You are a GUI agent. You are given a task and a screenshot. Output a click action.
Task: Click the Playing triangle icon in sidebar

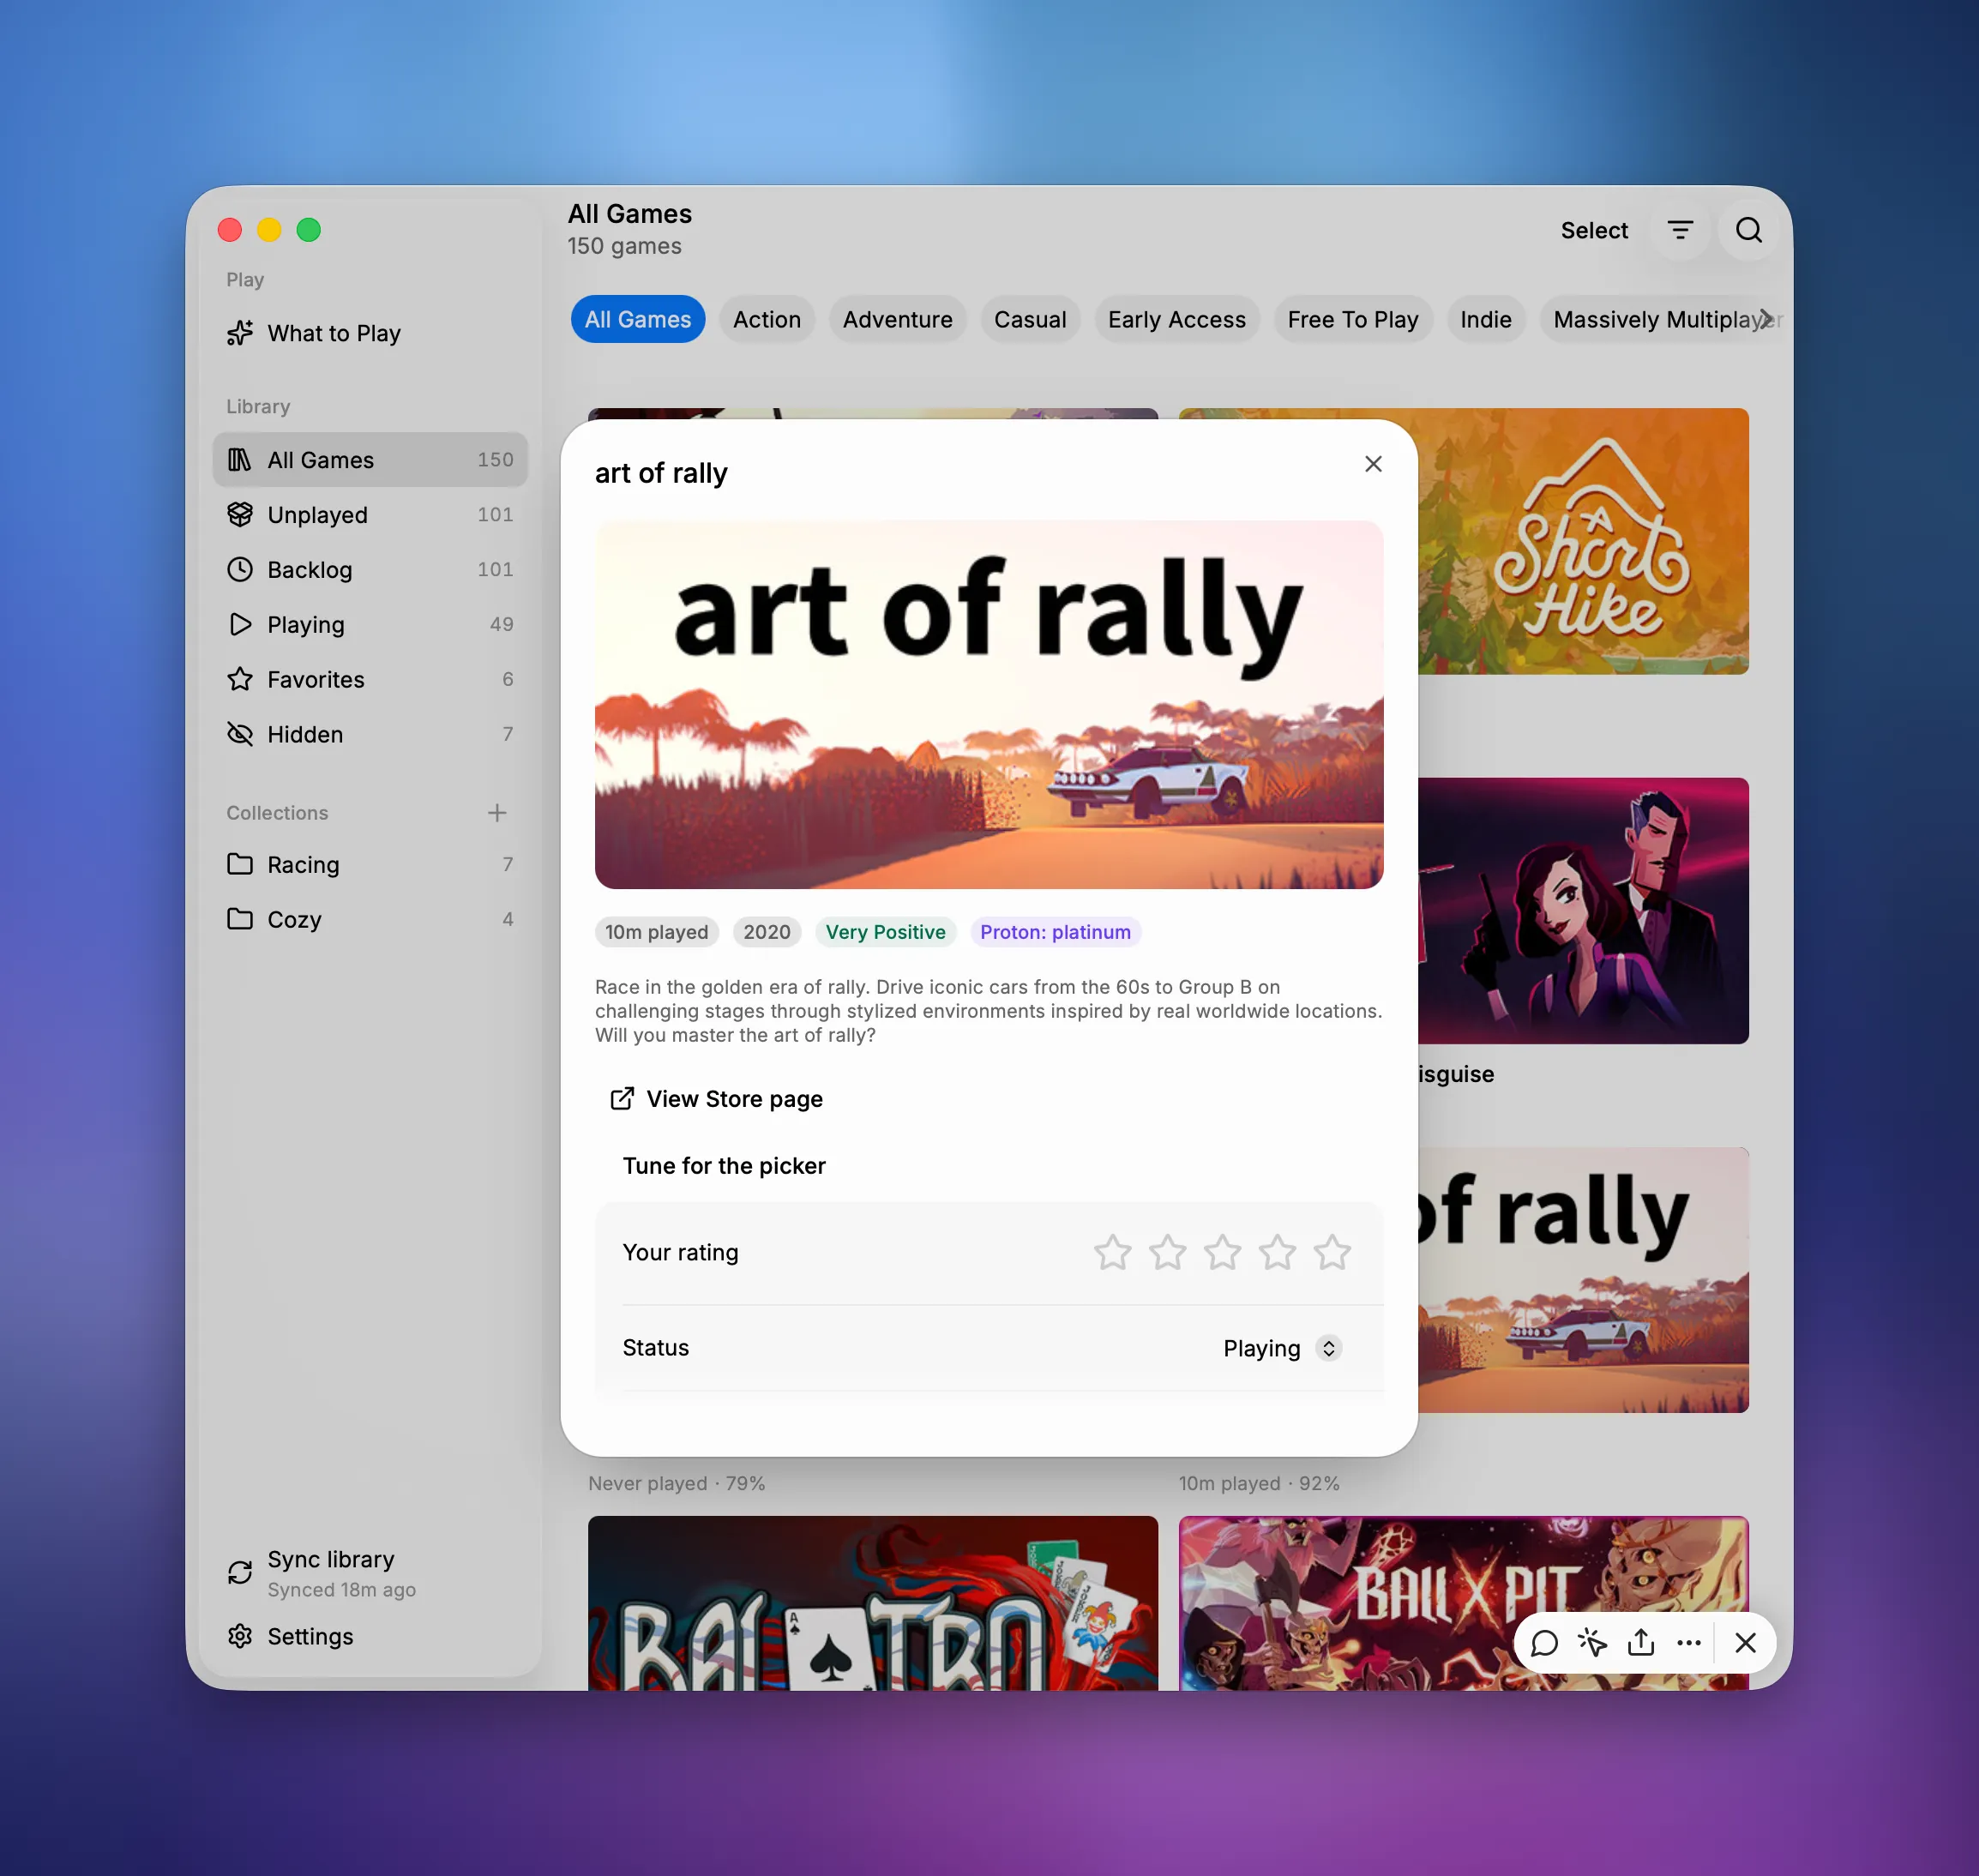coord(240,625)
